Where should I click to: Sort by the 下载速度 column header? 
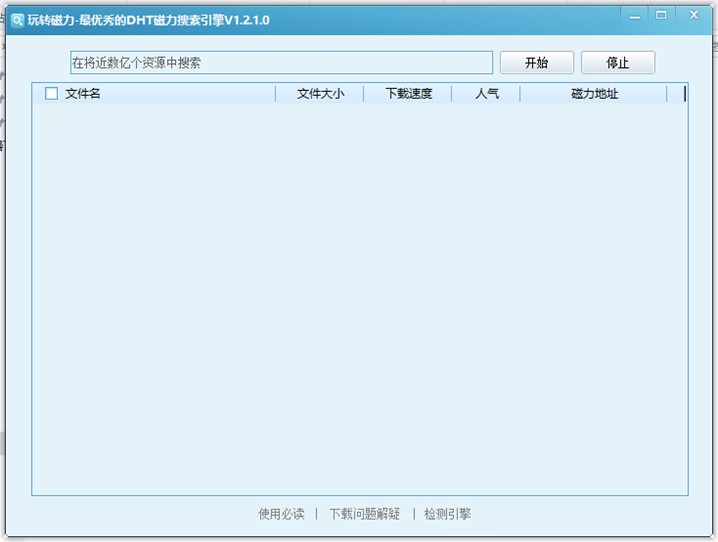[x=408, y=94]
